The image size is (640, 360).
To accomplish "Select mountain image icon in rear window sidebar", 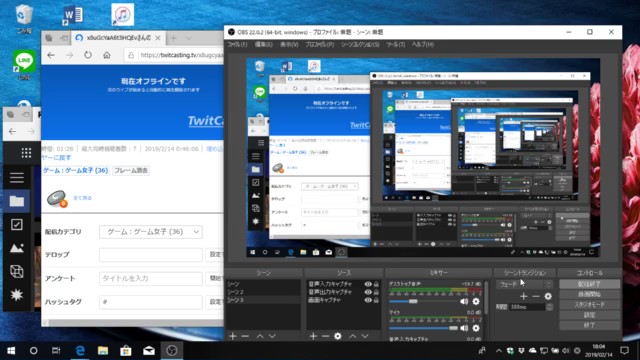I will coord(17,248).
